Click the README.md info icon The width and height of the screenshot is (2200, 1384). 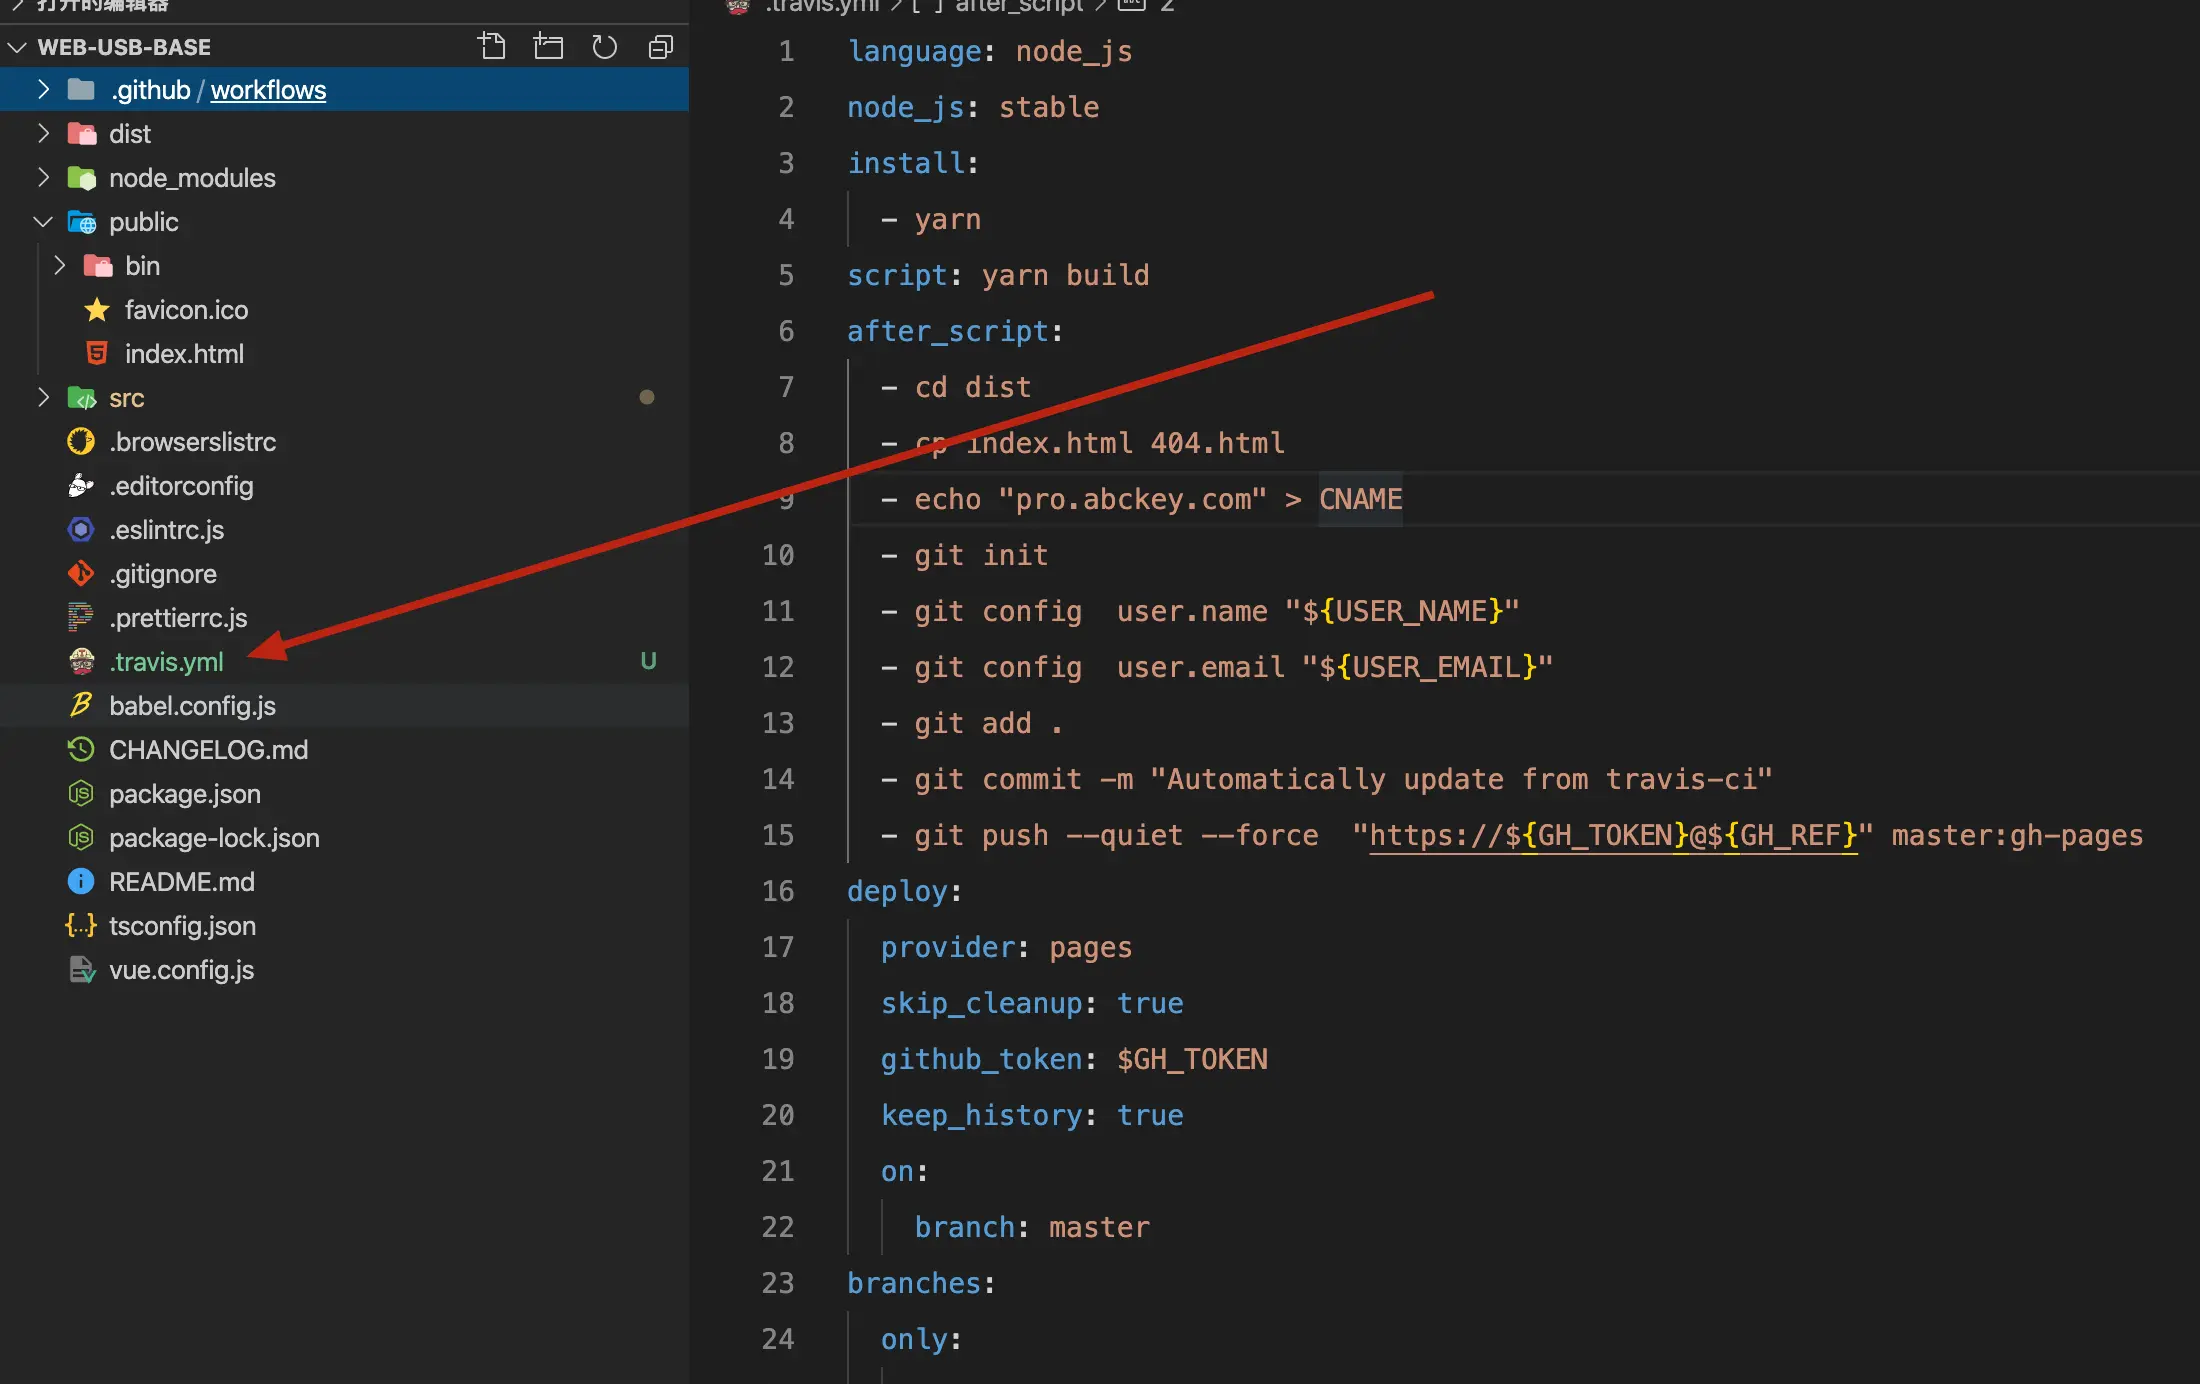click(81, 882)
